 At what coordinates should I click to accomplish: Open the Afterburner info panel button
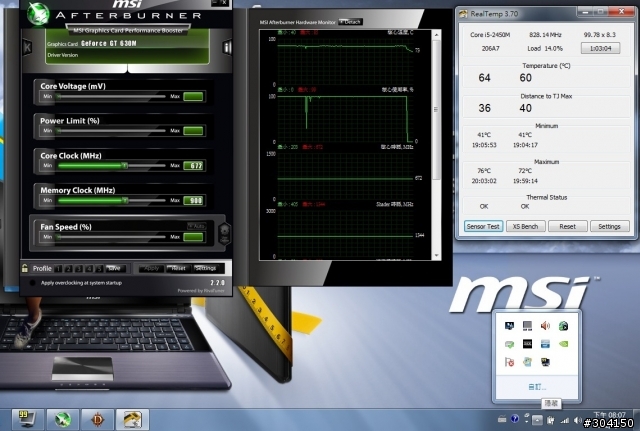click(x=227, y=47)
